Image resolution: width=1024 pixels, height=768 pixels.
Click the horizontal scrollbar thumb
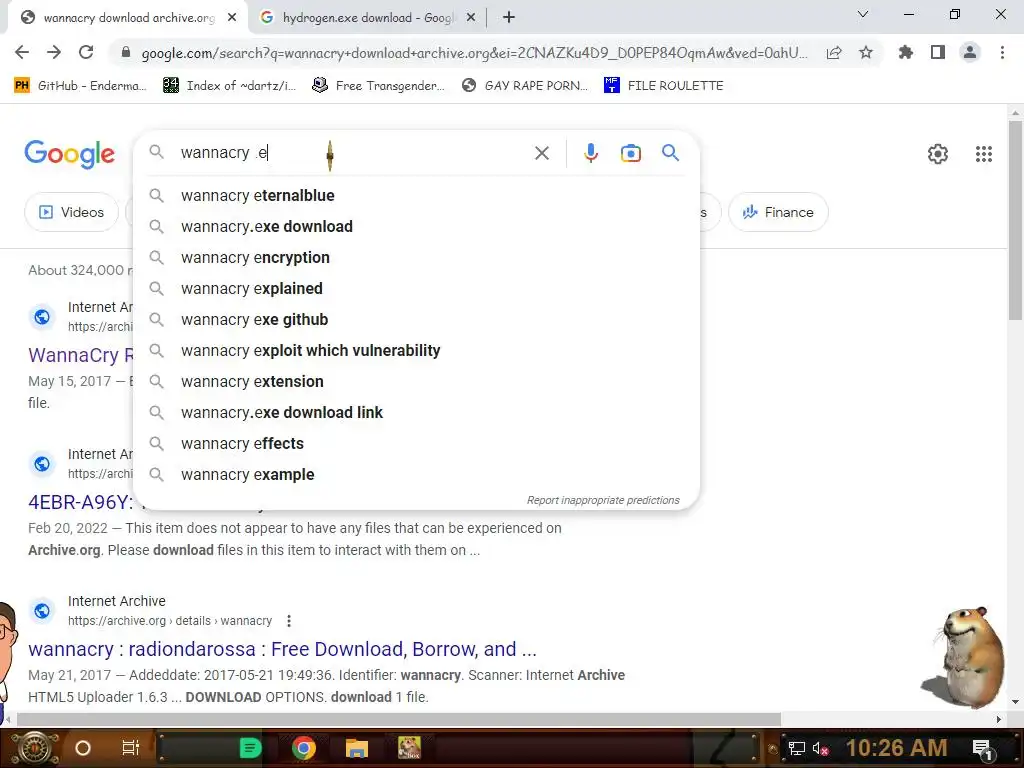click(x=398, y=720)
